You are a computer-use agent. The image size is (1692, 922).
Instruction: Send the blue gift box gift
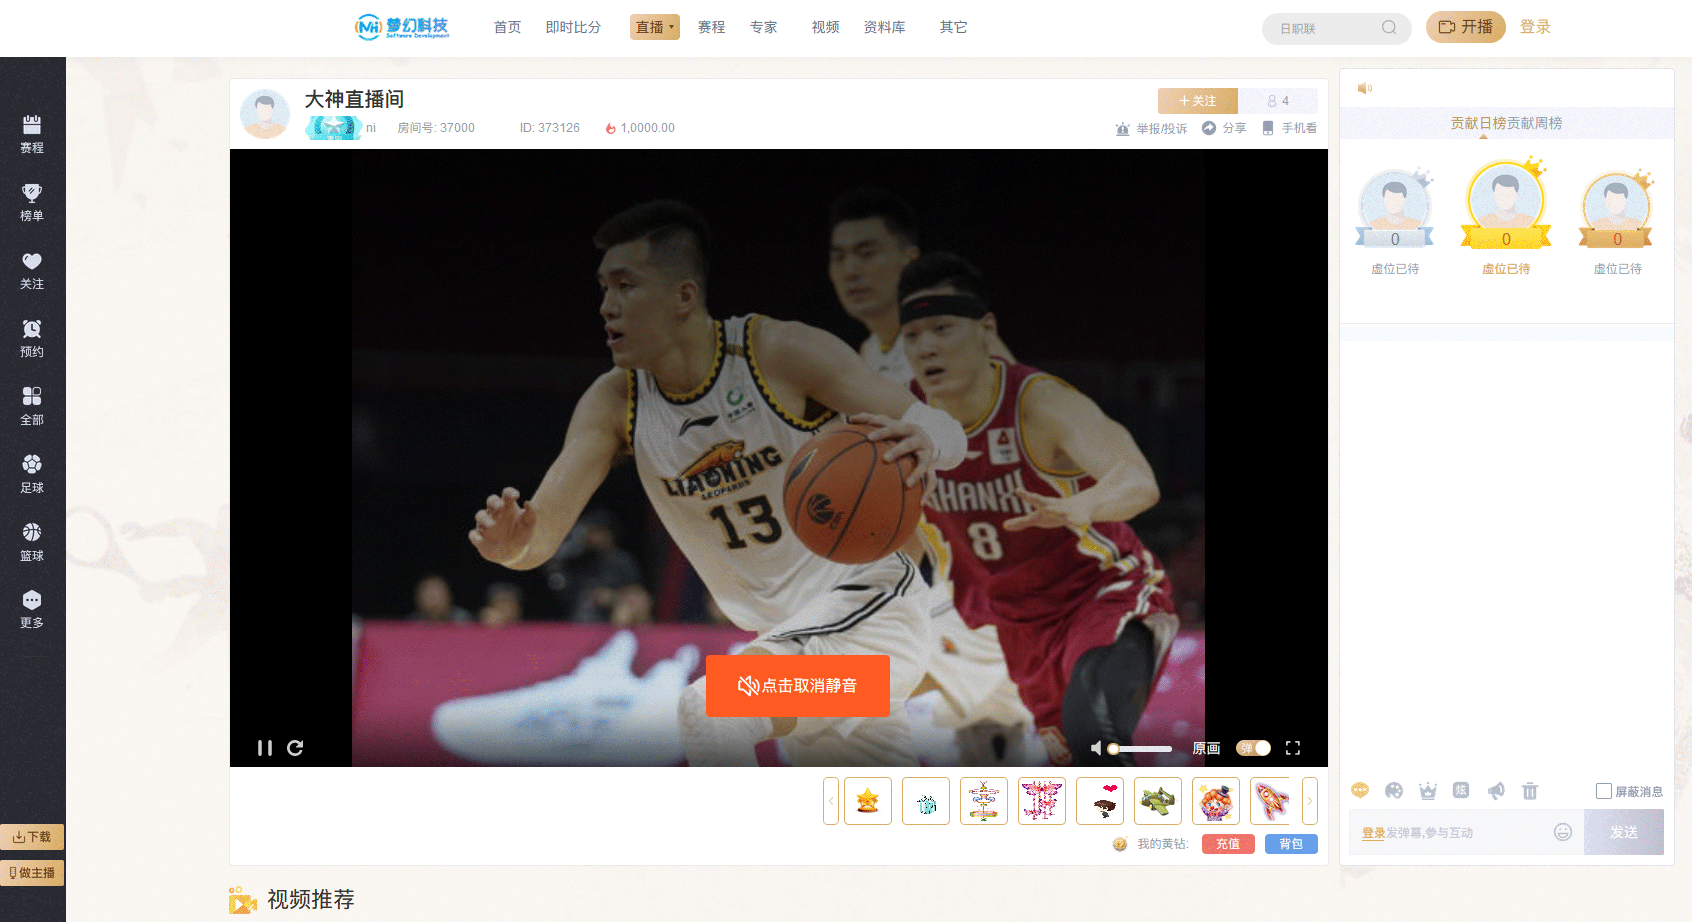[x=926, y=801]
